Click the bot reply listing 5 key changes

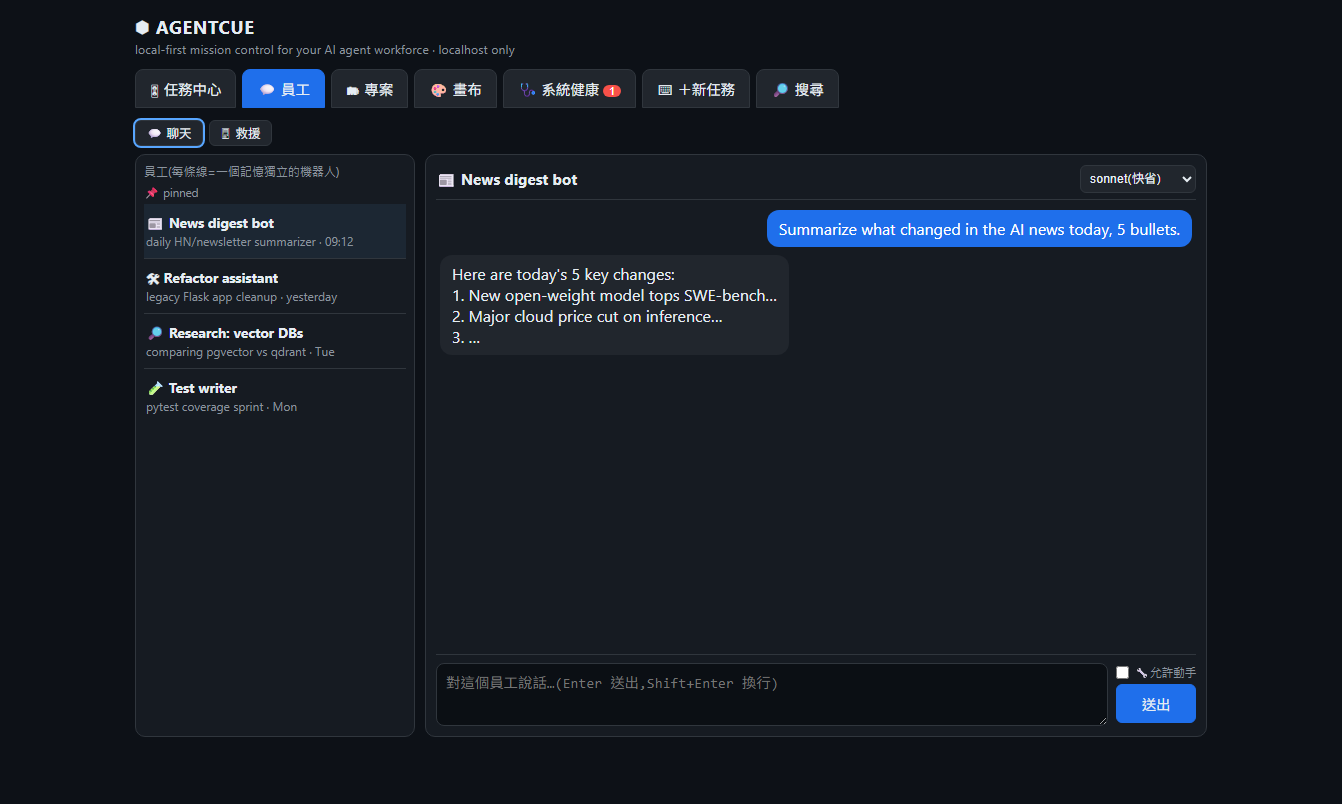[x=614, y=305]
